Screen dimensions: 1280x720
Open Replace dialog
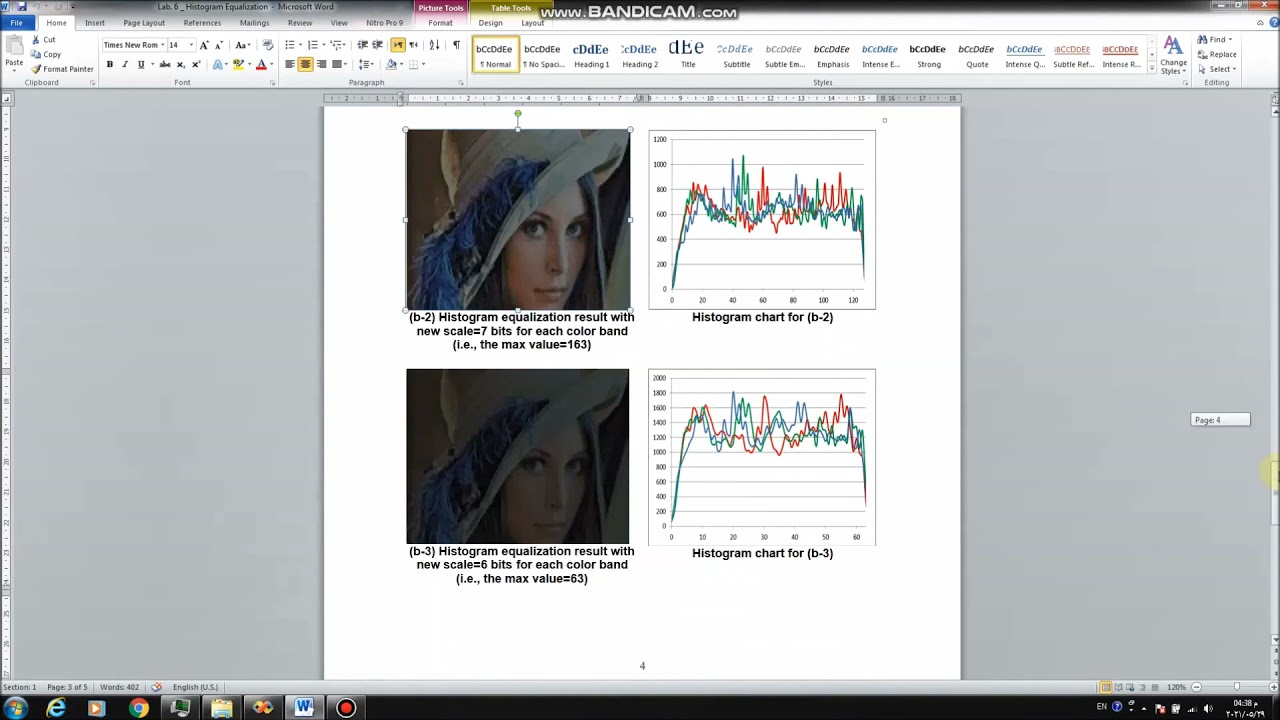(1217, 54)
